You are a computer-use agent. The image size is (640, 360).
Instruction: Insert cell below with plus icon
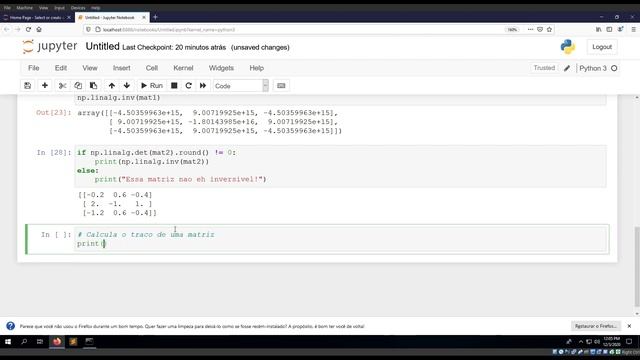44,86
